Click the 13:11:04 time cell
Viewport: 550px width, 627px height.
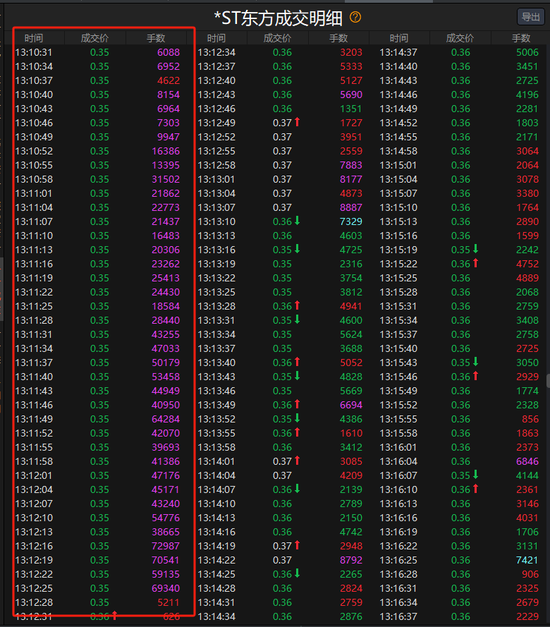point(34,208)
